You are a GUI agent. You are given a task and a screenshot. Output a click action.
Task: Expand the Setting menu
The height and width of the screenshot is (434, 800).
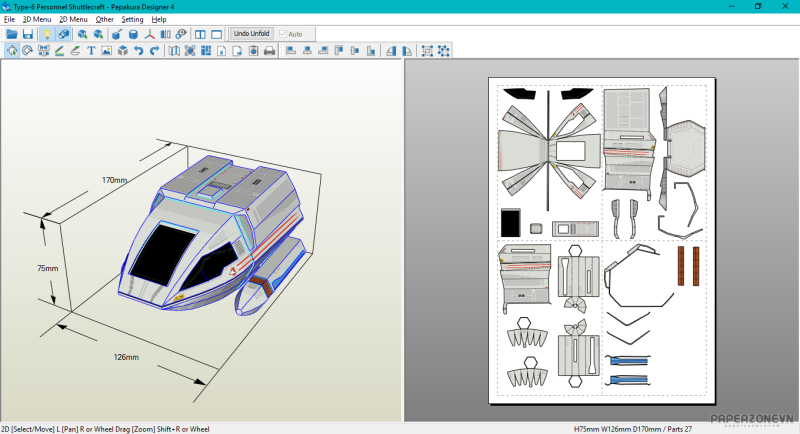pos(132,19)
